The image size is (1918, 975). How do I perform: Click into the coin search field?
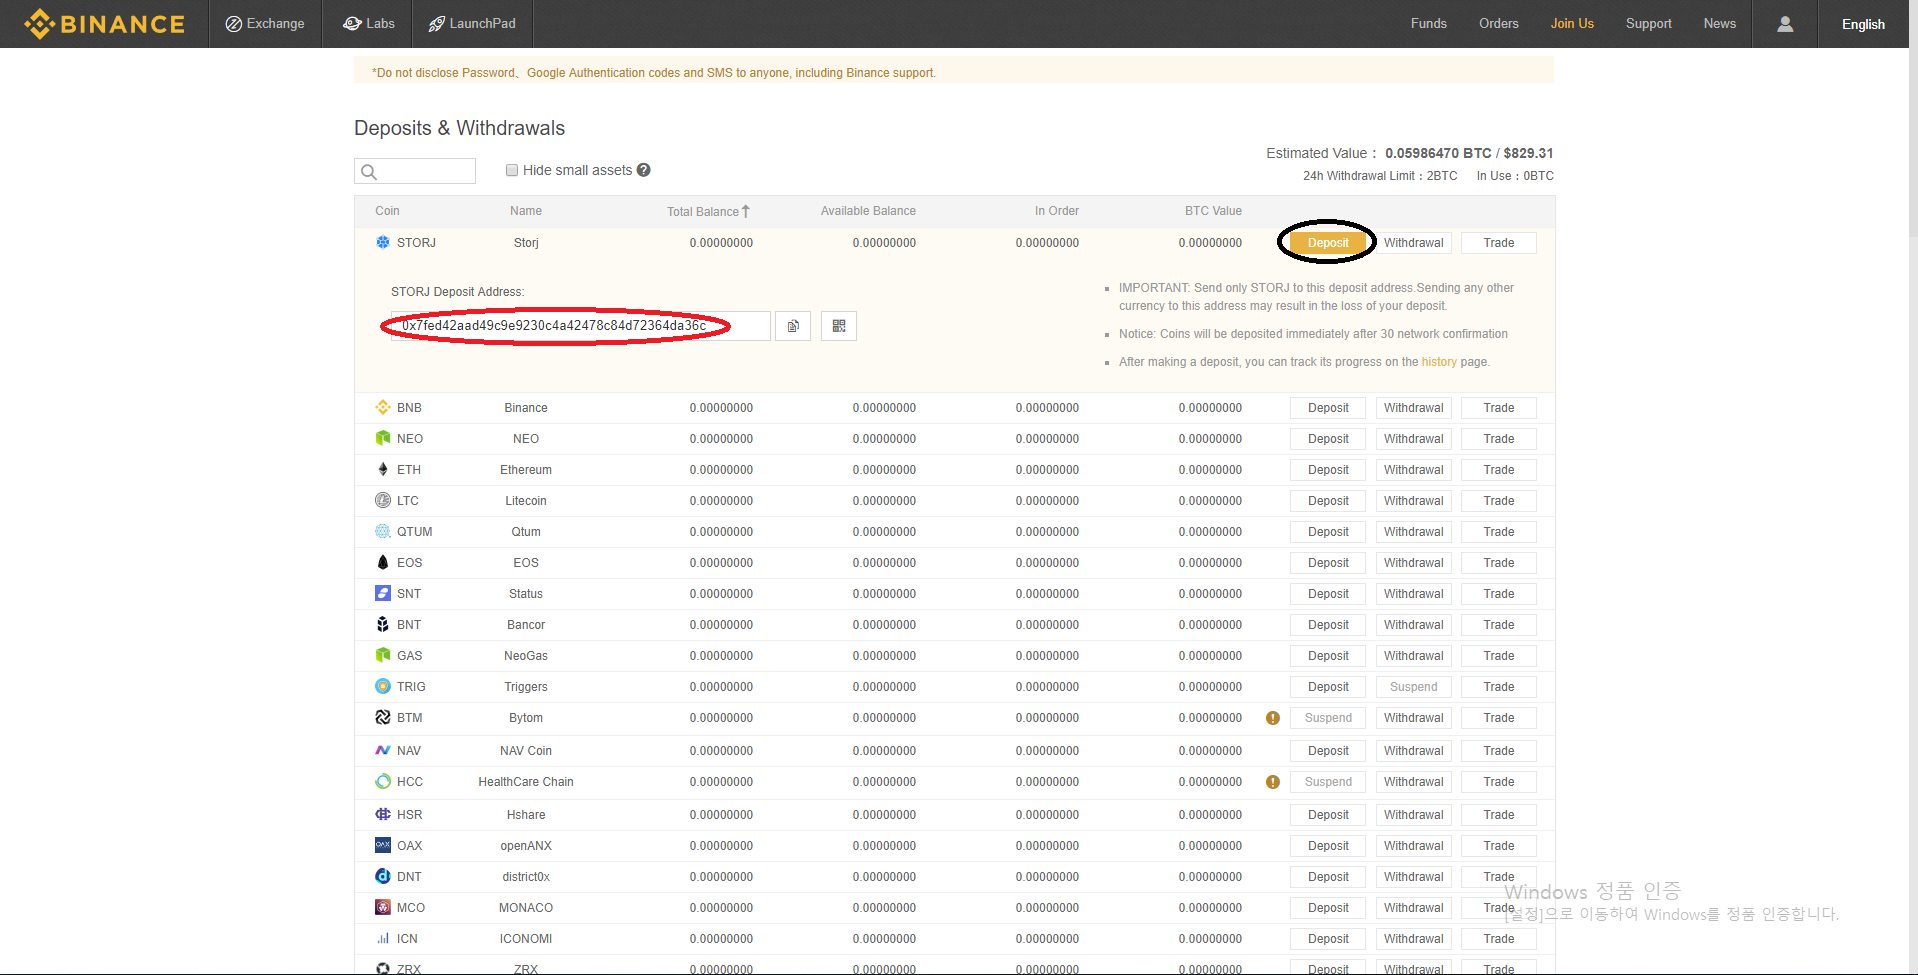[x=415, y=171]
